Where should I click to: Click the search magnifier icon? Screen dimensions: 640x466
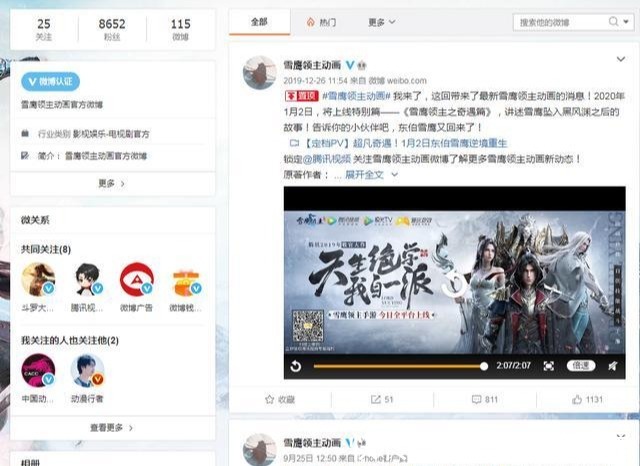tap(613, 22)
